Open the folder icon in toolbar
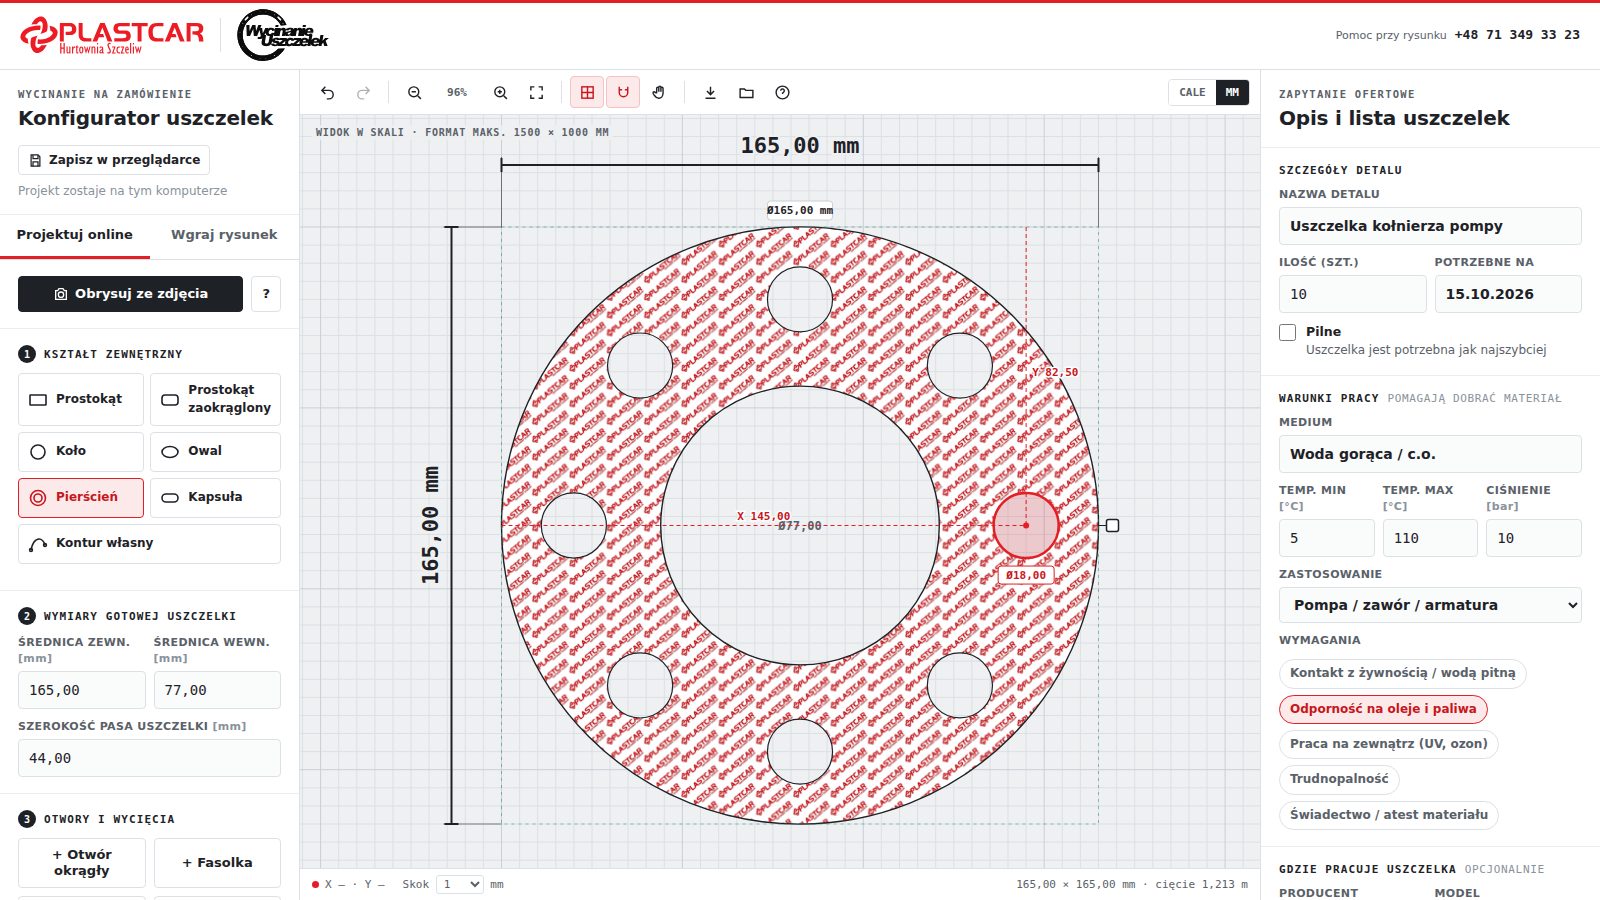Screen dimensions: 1600x900 746,93
